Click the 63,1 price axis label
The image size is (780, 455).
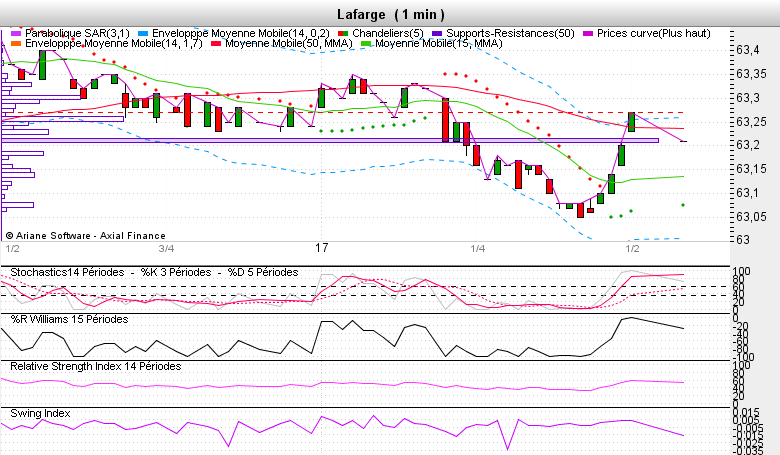point(748,192)
